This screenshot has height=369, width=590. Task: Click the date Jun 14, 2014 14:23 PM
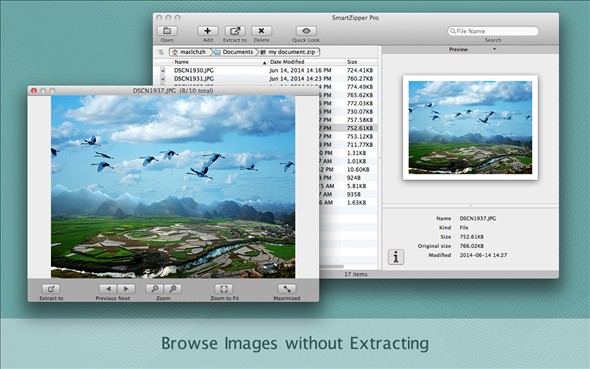[x=300, y=78]
